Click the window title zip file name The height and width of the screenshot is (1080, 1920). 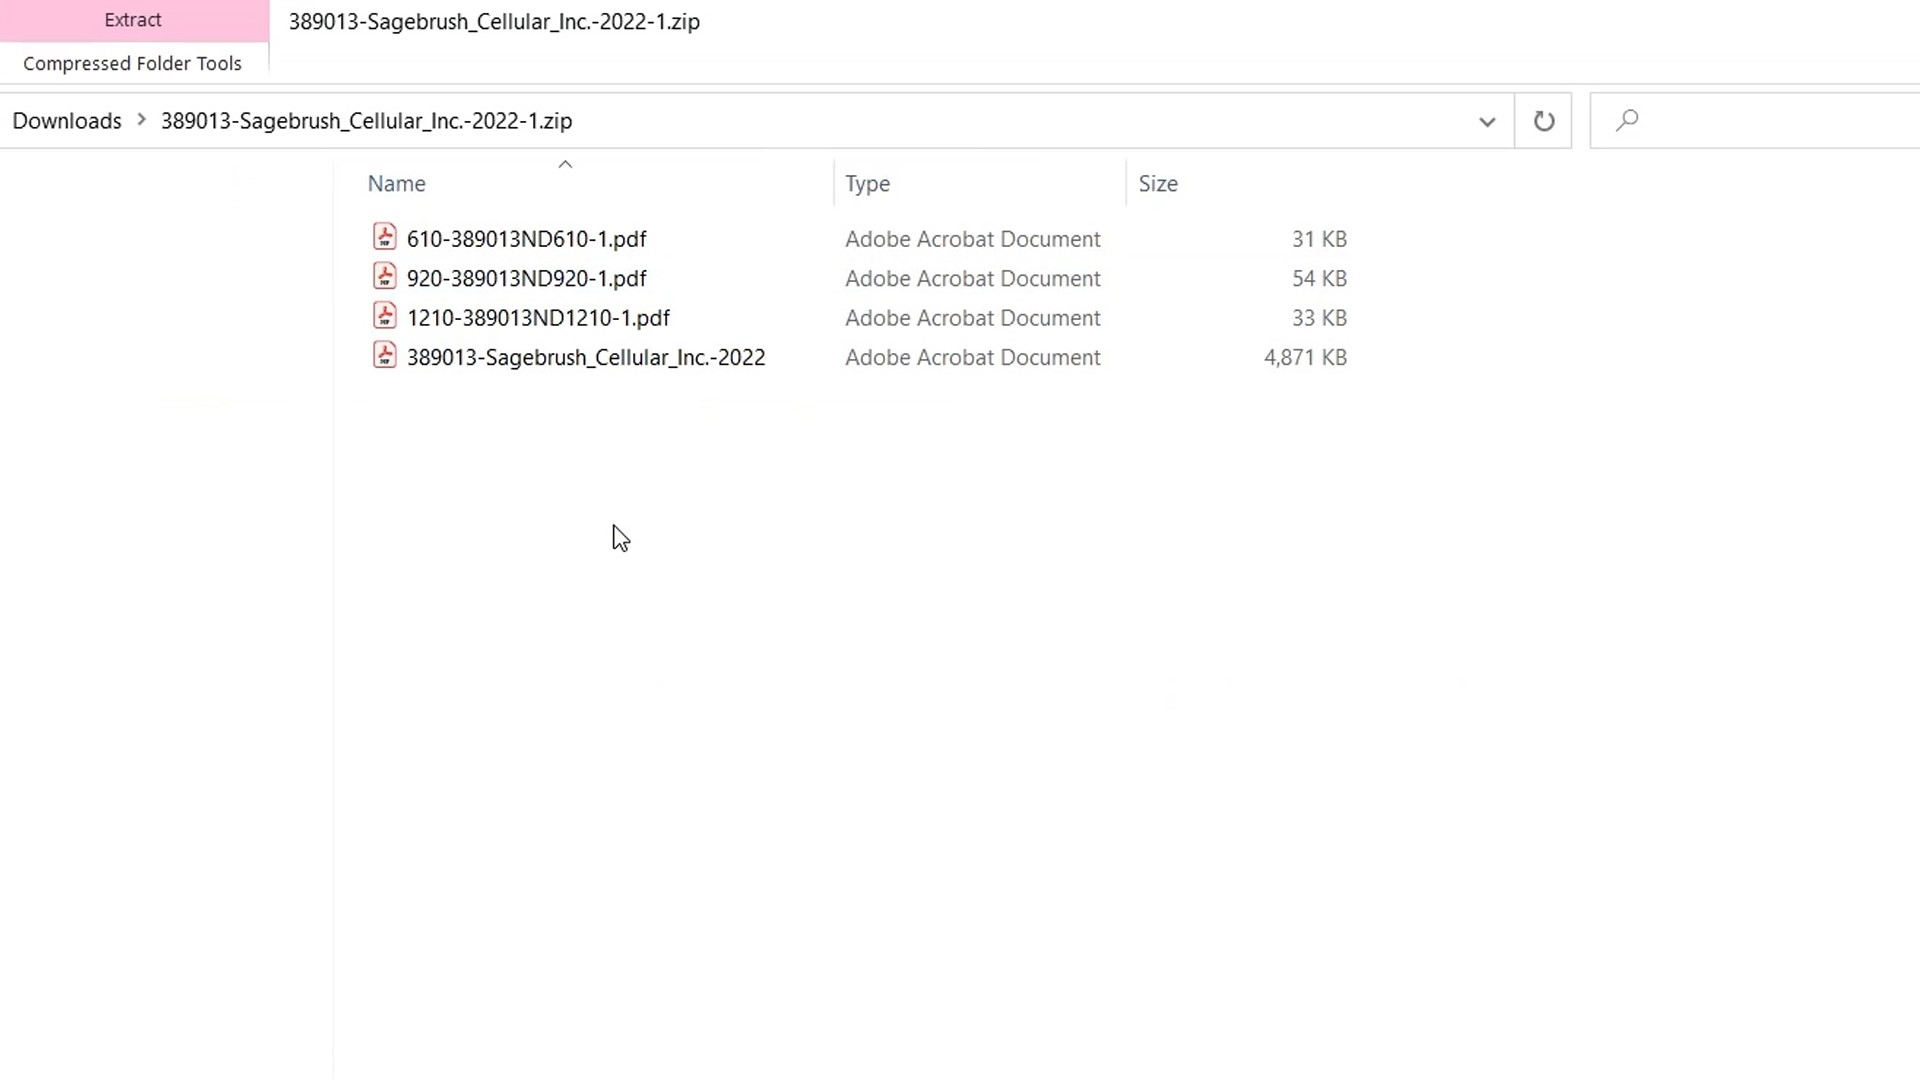pyautogui.click(x=494, y=22)
